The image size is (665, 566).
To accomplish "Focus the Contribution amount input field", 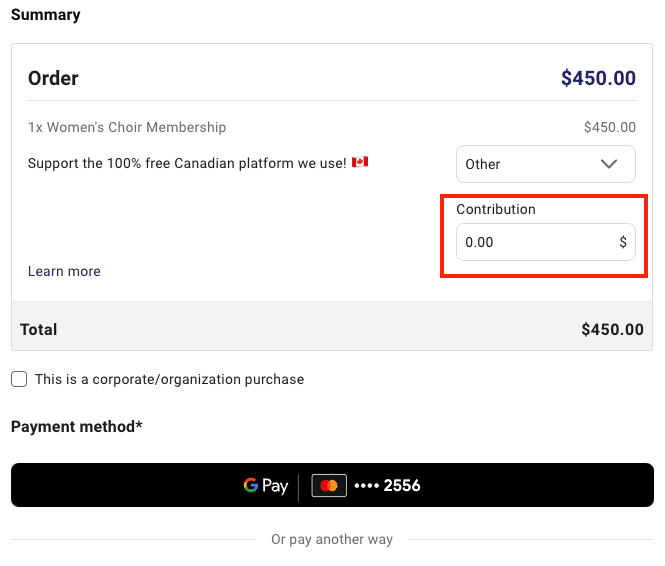I will pos(545,242).
